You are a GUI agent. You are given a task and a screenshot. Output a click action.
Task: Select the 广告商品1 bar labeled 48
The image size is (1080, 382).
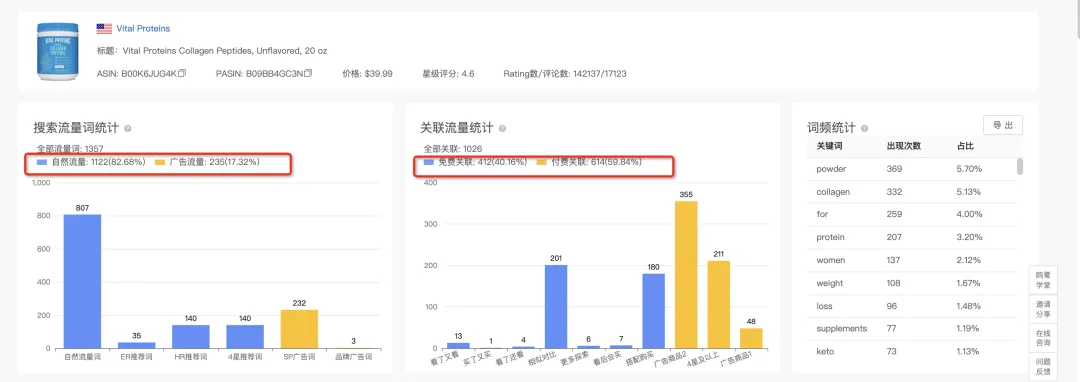(x=751, y=338)
